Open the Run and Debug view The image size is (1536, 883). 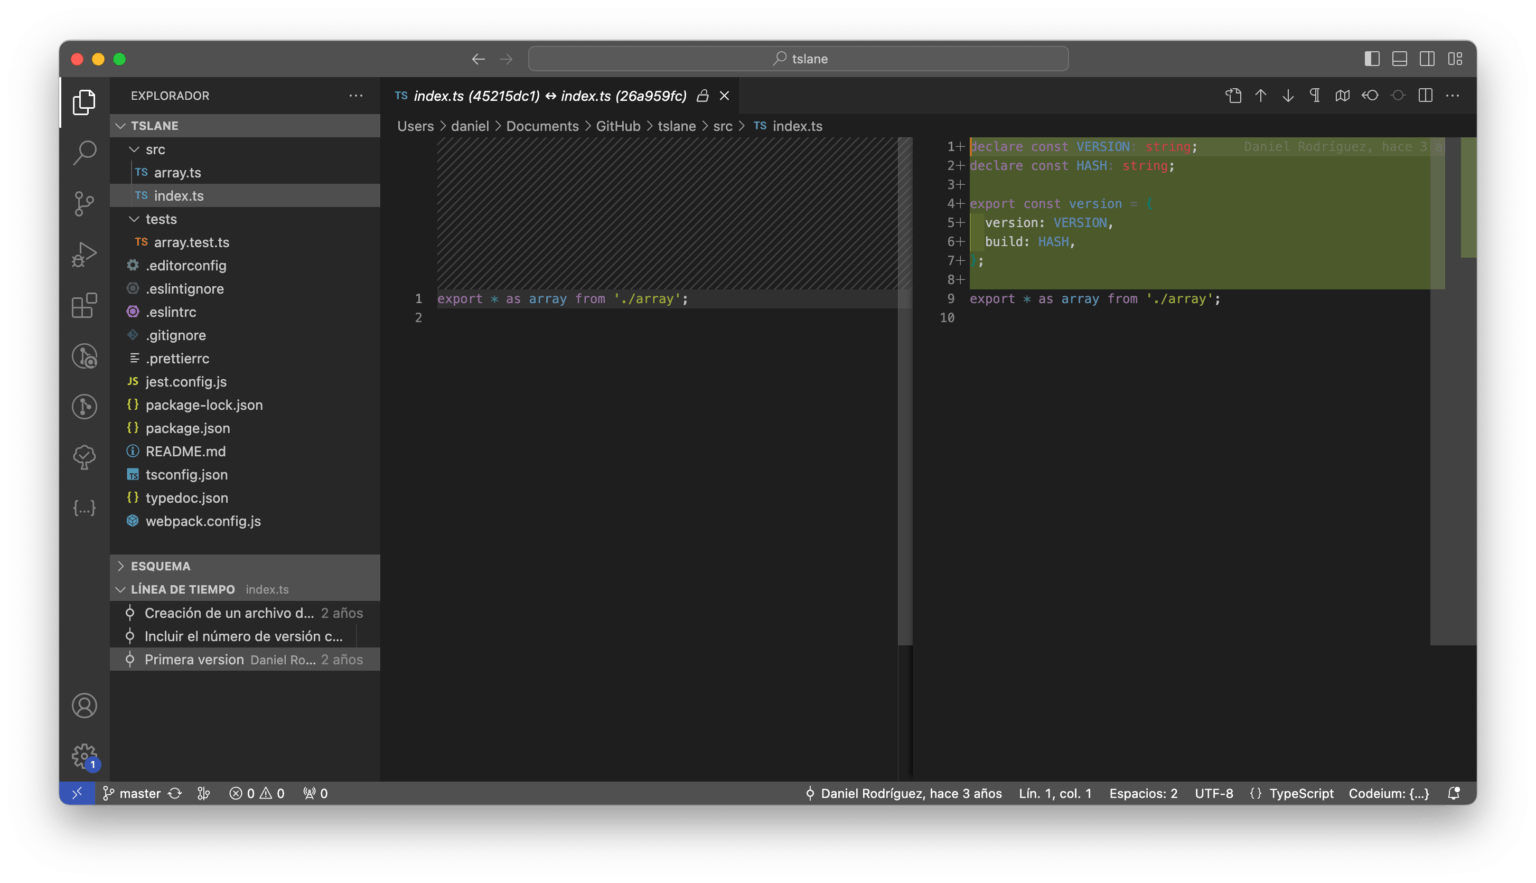point(84,254)
